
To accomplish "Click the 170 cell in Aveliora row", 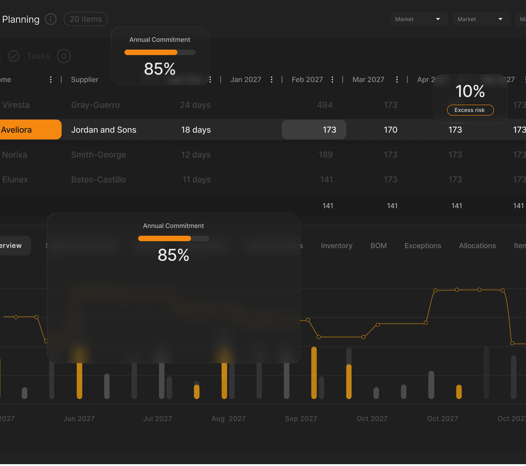I will 390,130.
